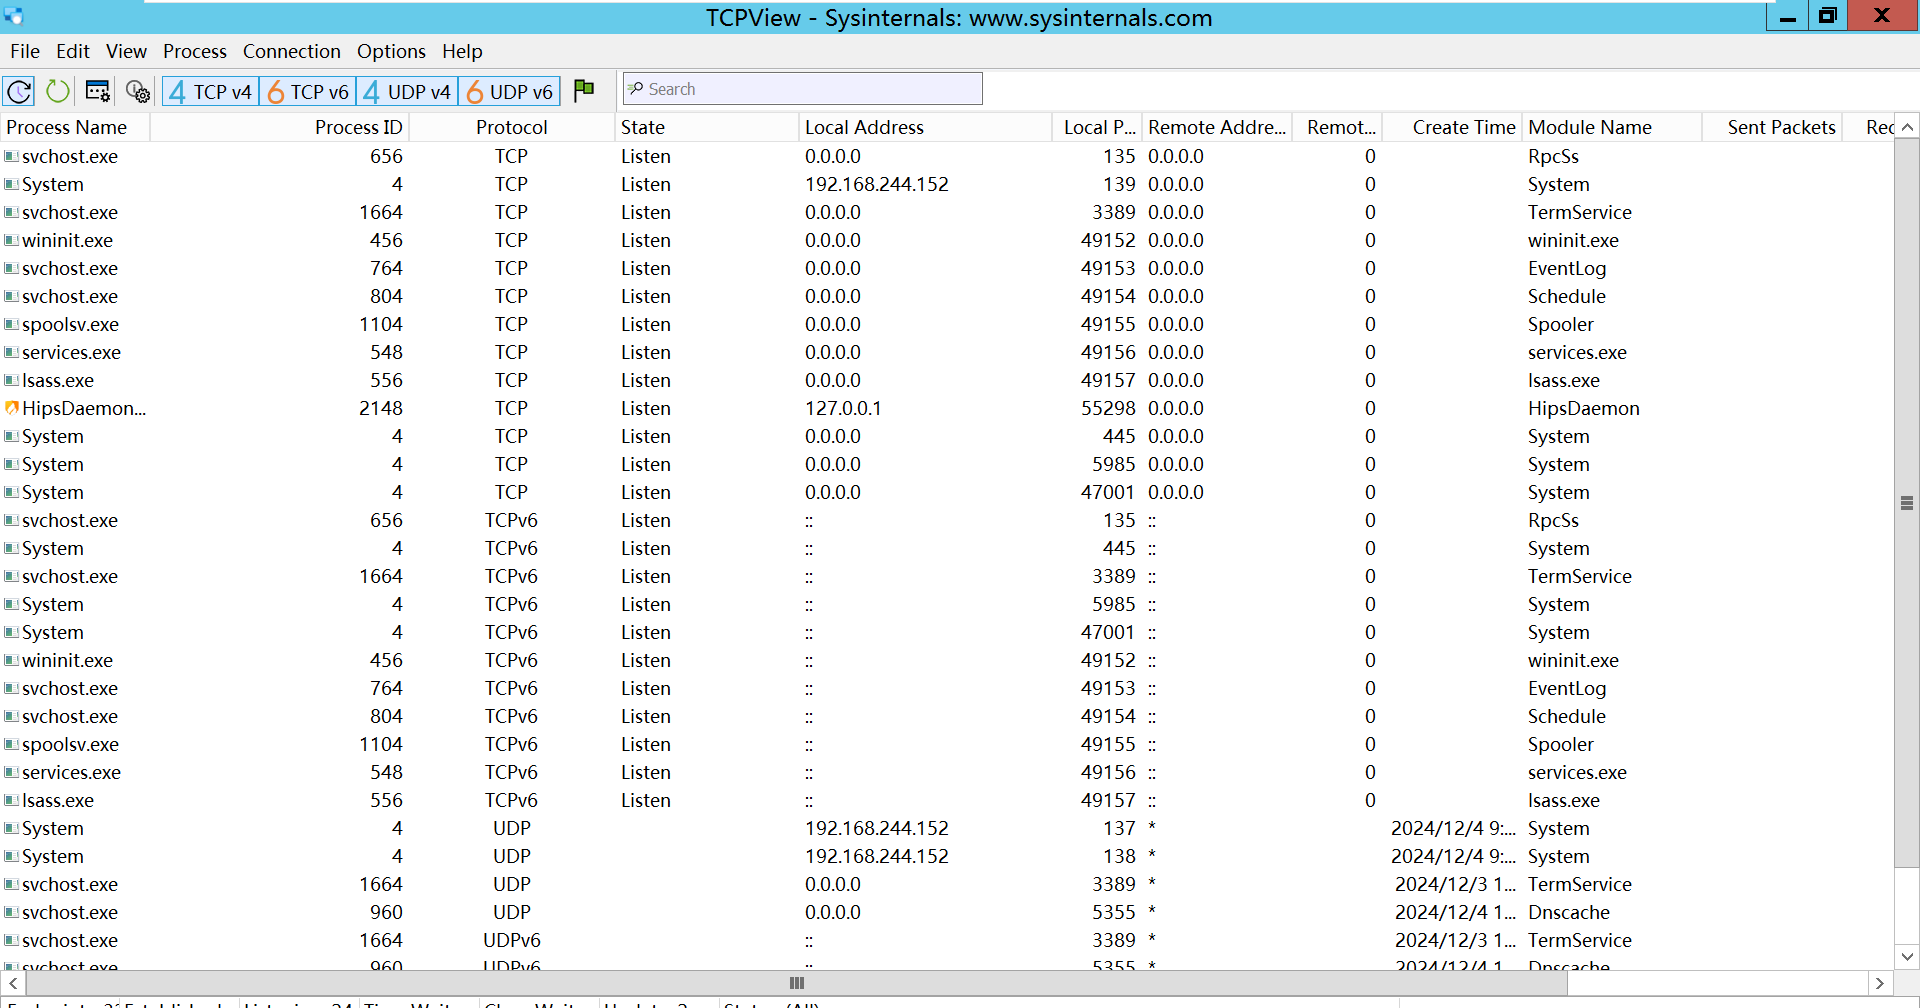The image size is (1920, 1008).
Task: Sort by Local Port column header
Action: coord(1097,127)
